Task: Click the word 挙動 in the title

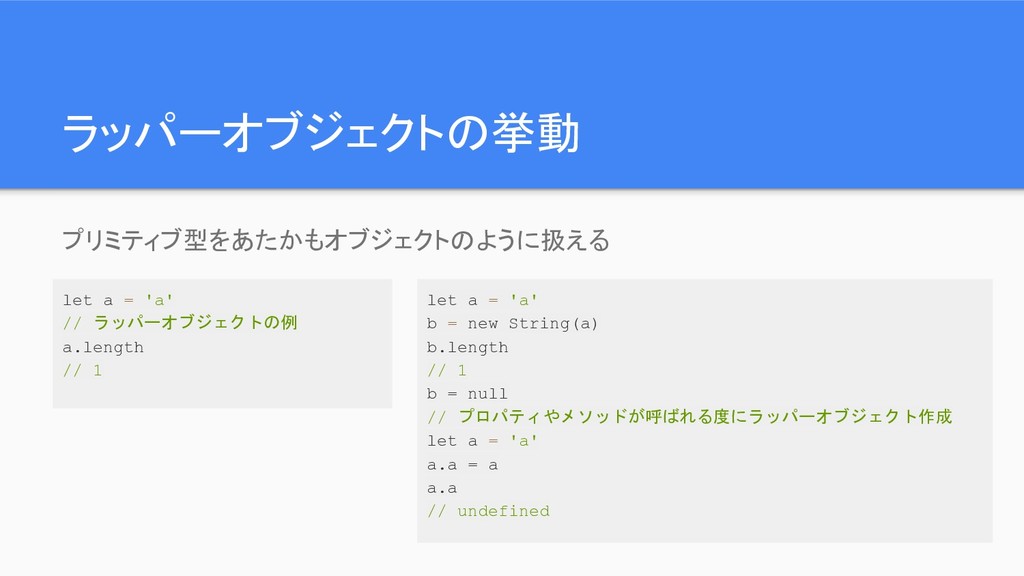Action: 536,133
